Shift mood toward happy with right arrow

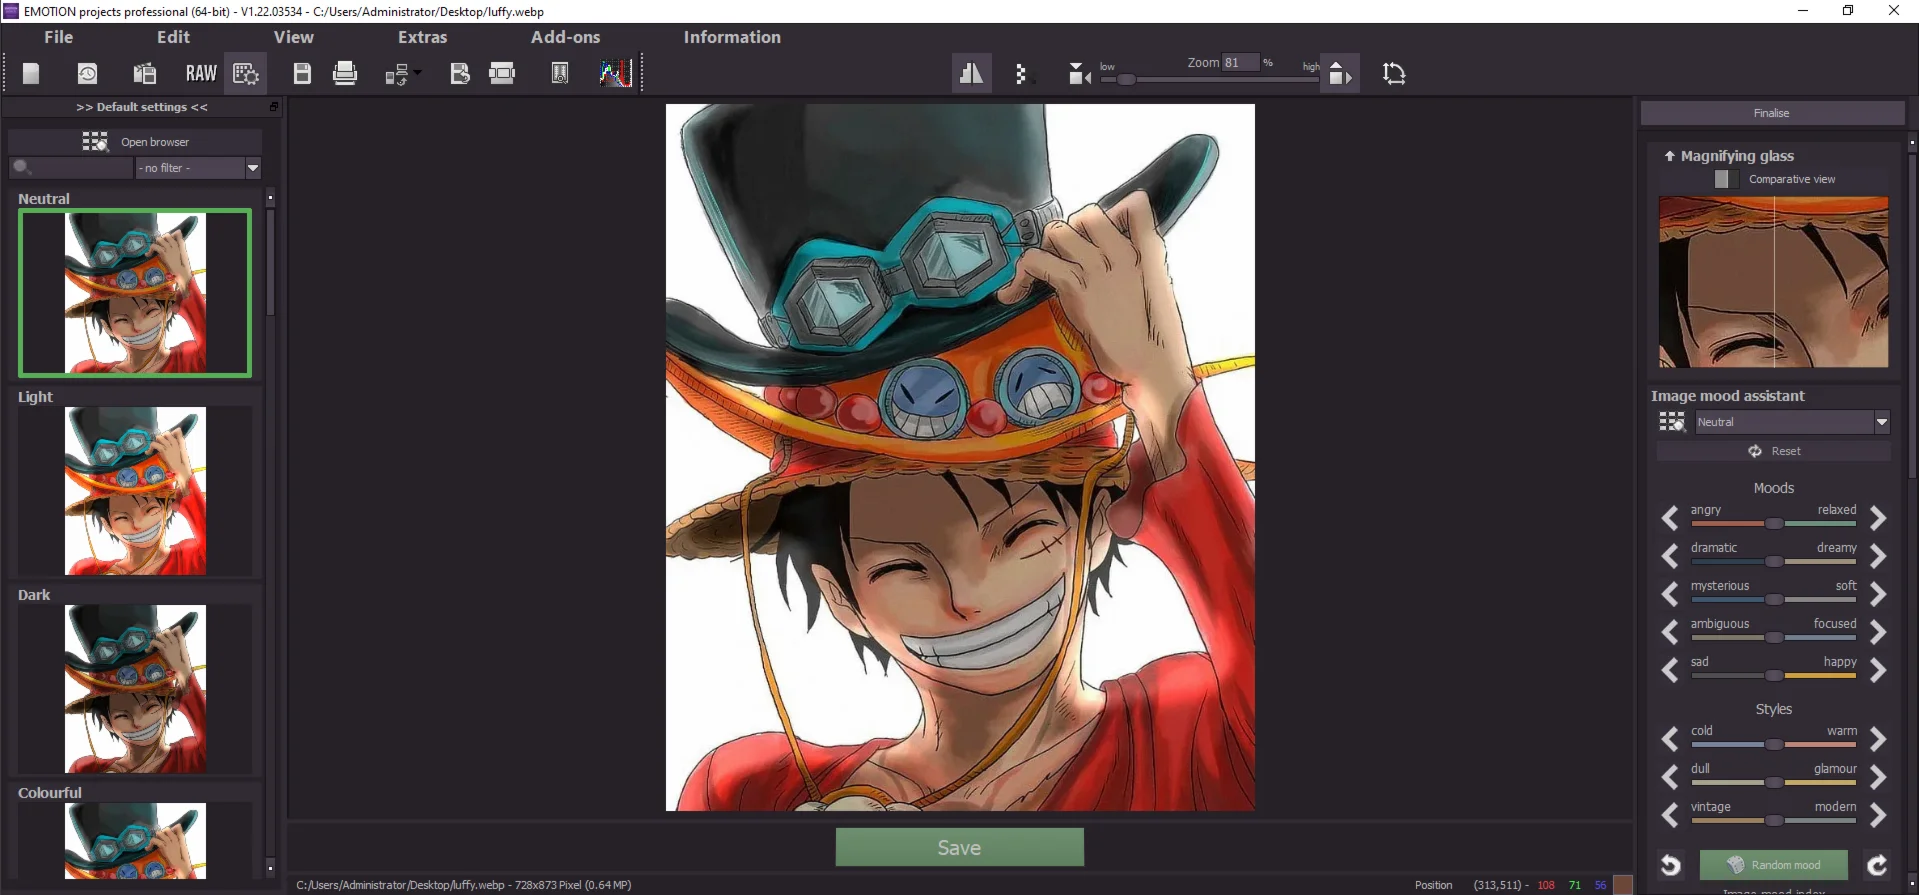click(x=1877, y=669)
